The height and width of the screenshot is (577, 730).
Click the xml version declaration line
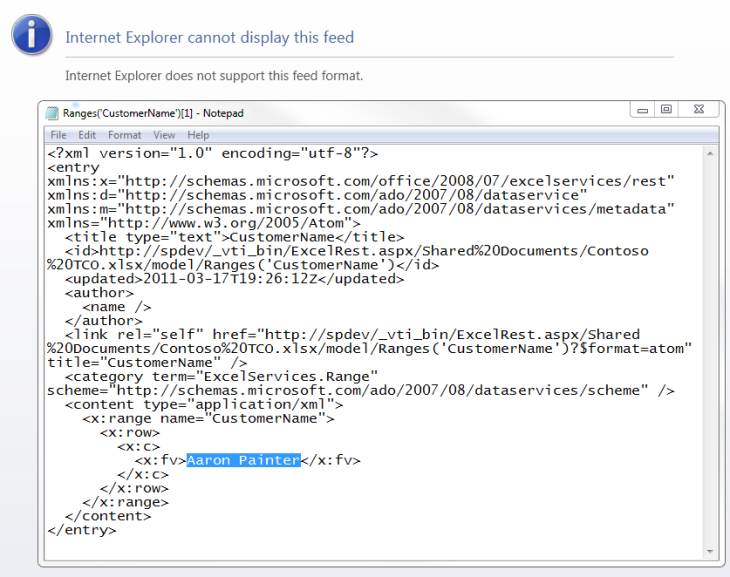pyautogui.click(x=213, y=153)
